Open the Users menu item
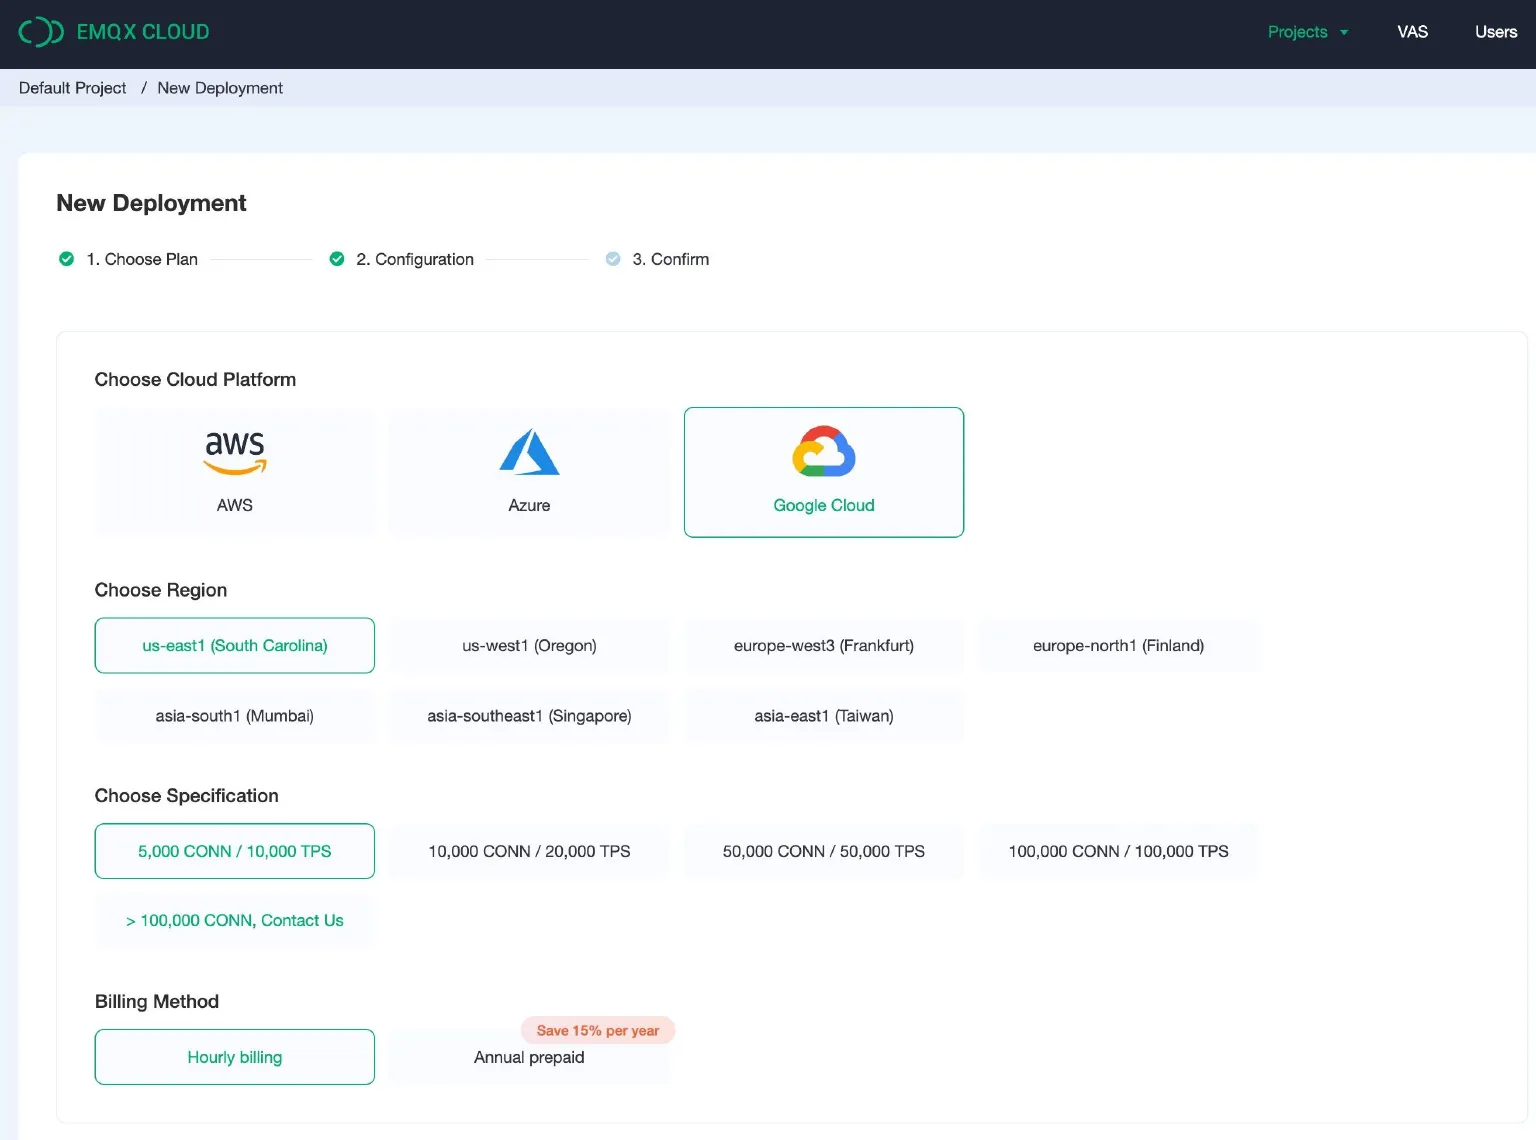1536x1140 pixels. pos(1495,32)
